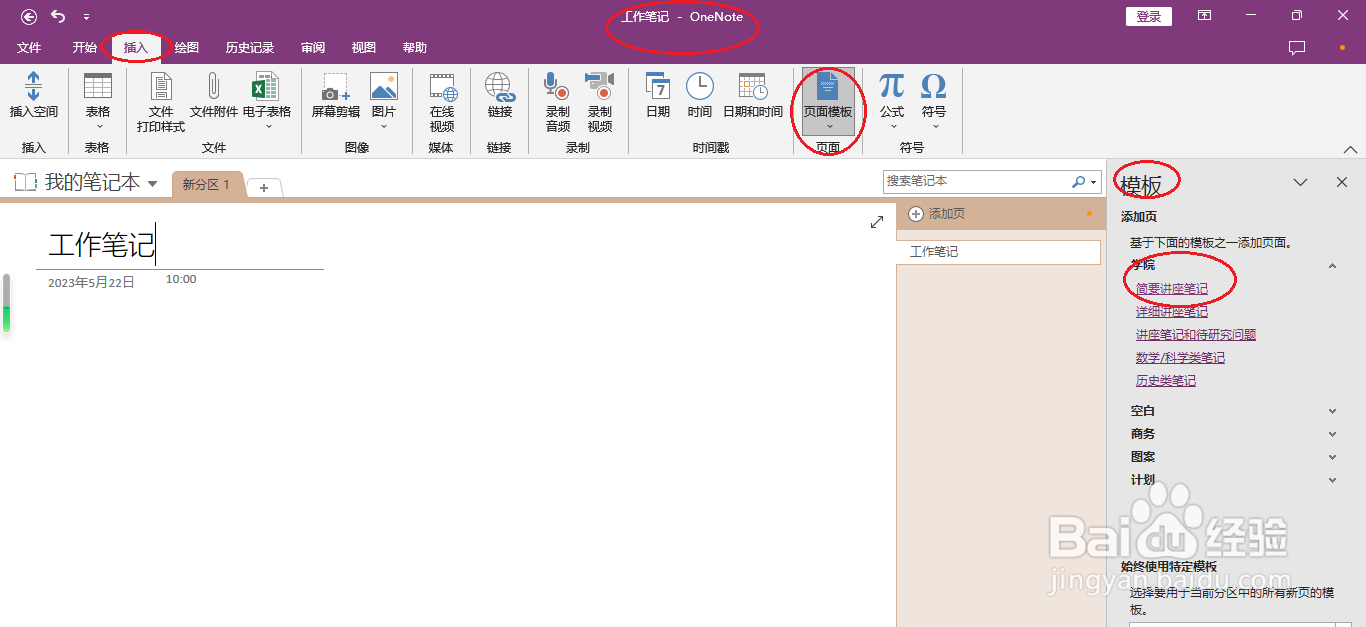Viewport: 1366px width, 627px height.
Task: Expand the 计划 template category
Action: (x=1332, y=480)
